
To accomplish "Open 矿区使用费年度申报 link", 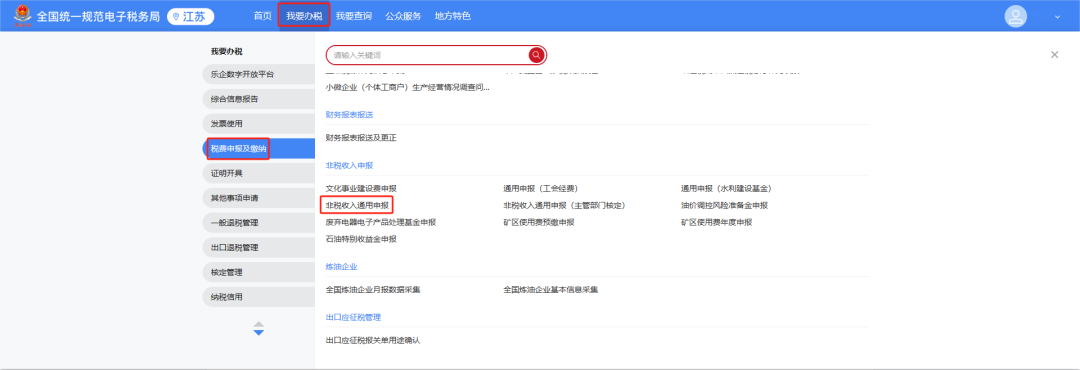I will point(716,223).
